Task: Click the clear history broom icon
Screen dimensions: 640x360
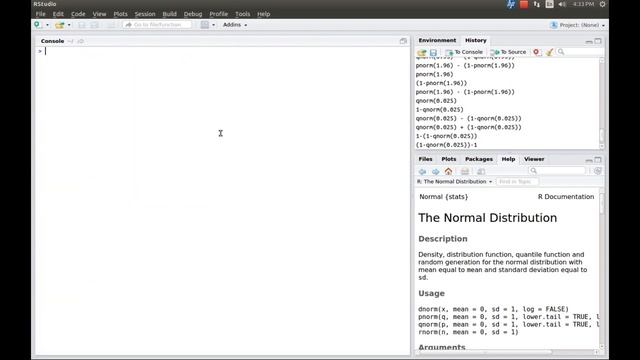Action: click(x=549, y=52)
